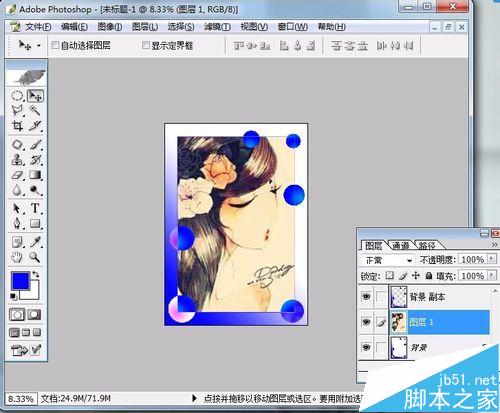The height and width of the screenshot is (413, 500).
Task: Select the Type tool
Action: click(35, 208)
